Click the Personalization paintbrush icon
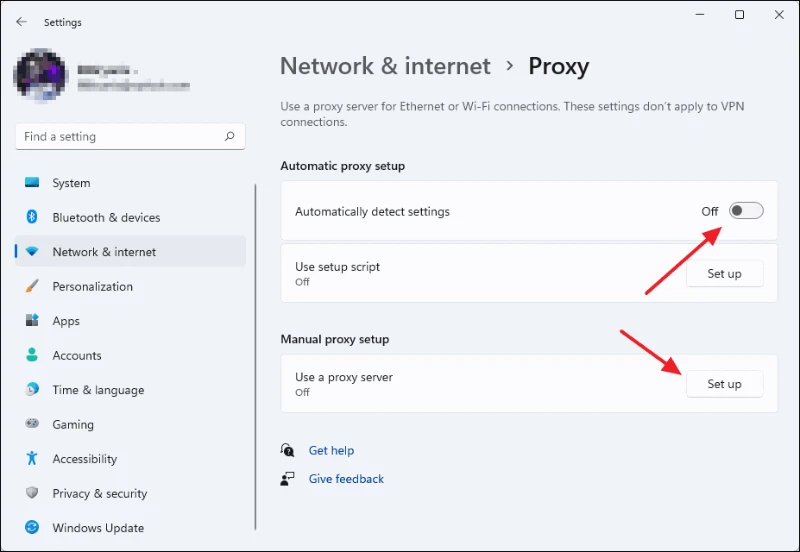 tap(32, 286)
